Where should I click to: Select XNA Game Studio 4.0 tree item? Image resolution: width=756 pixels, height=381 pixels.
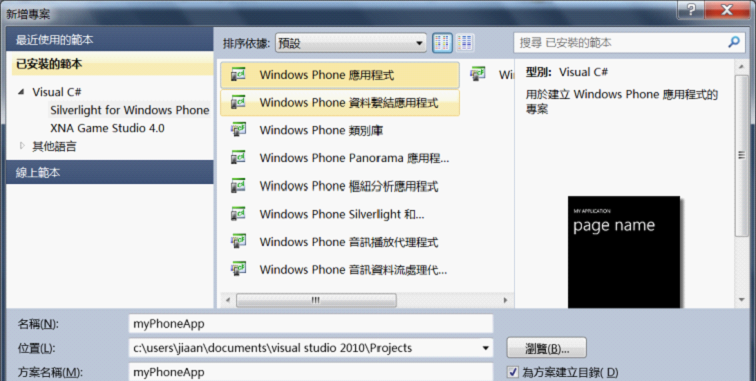pyautogui.click(x=108, y=128)
